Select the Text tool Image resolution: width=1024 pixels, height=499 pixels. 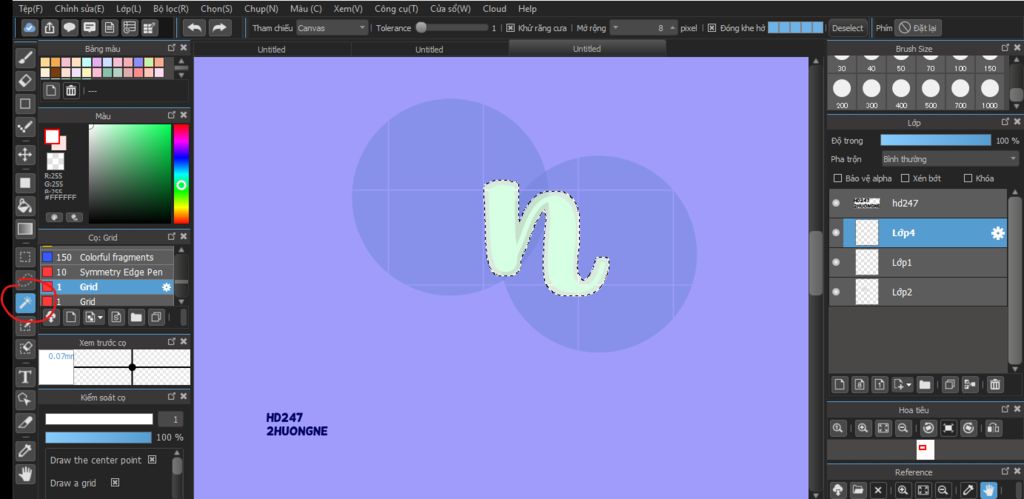25,376
